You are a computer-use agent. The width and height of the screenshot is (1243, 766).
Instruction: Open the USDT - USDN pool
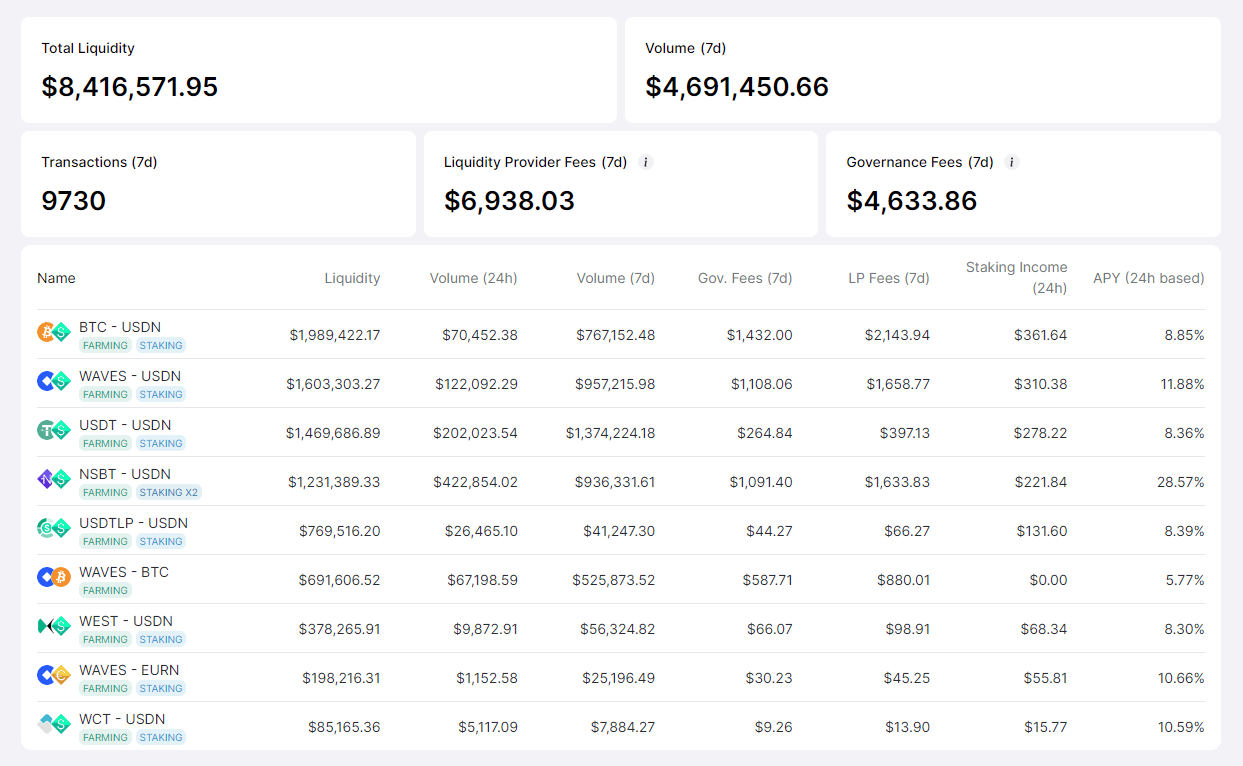(x=620, y=432)
